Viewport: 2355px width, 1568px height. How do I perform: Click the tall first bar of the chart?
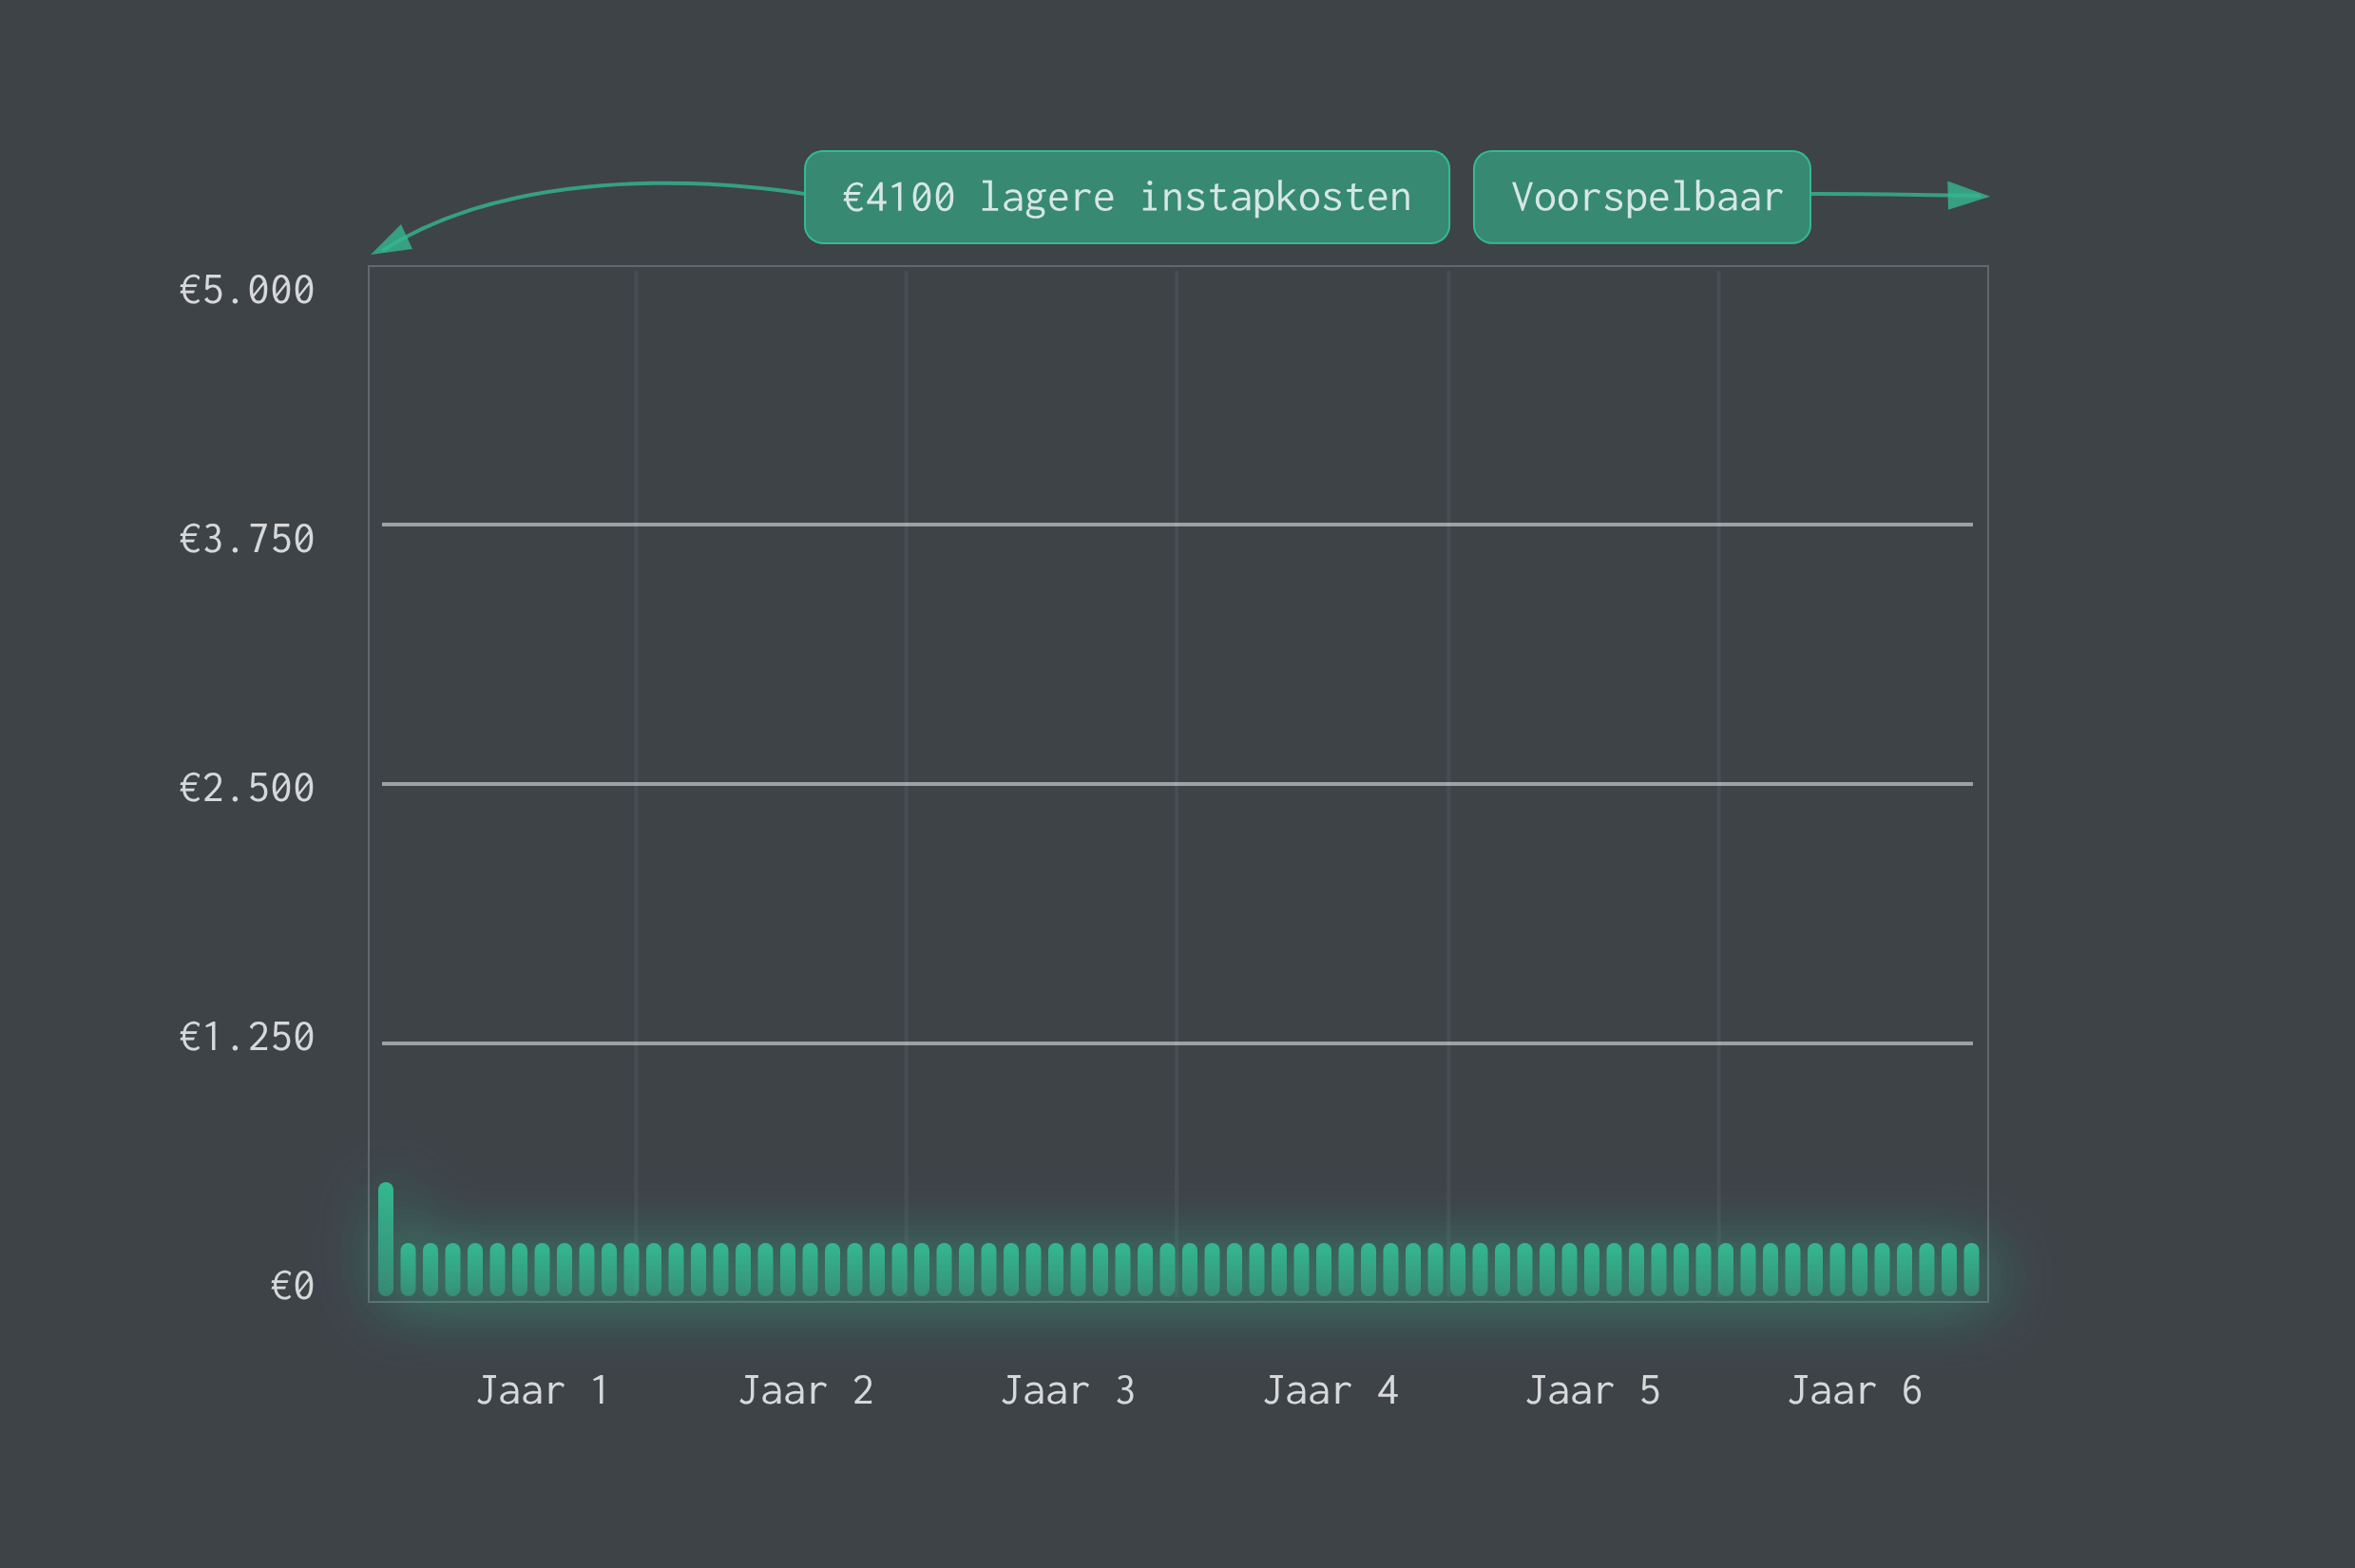coord(386,1238)
